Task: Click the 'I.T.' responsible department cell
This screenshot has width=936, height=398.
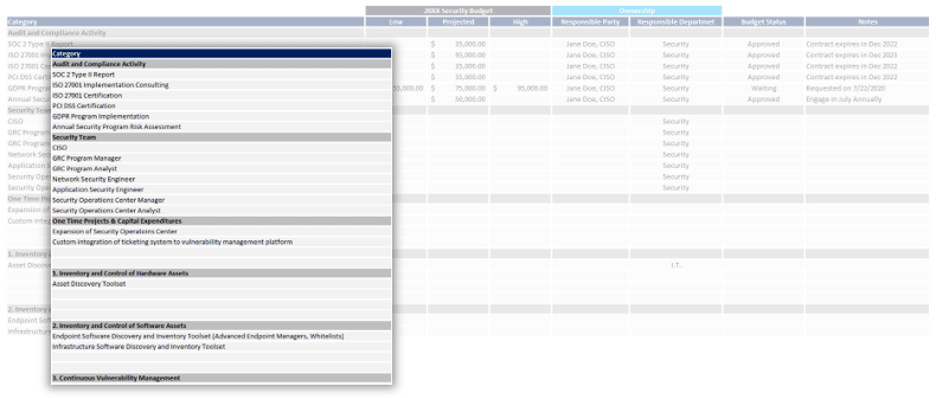Action: (676, 265)
